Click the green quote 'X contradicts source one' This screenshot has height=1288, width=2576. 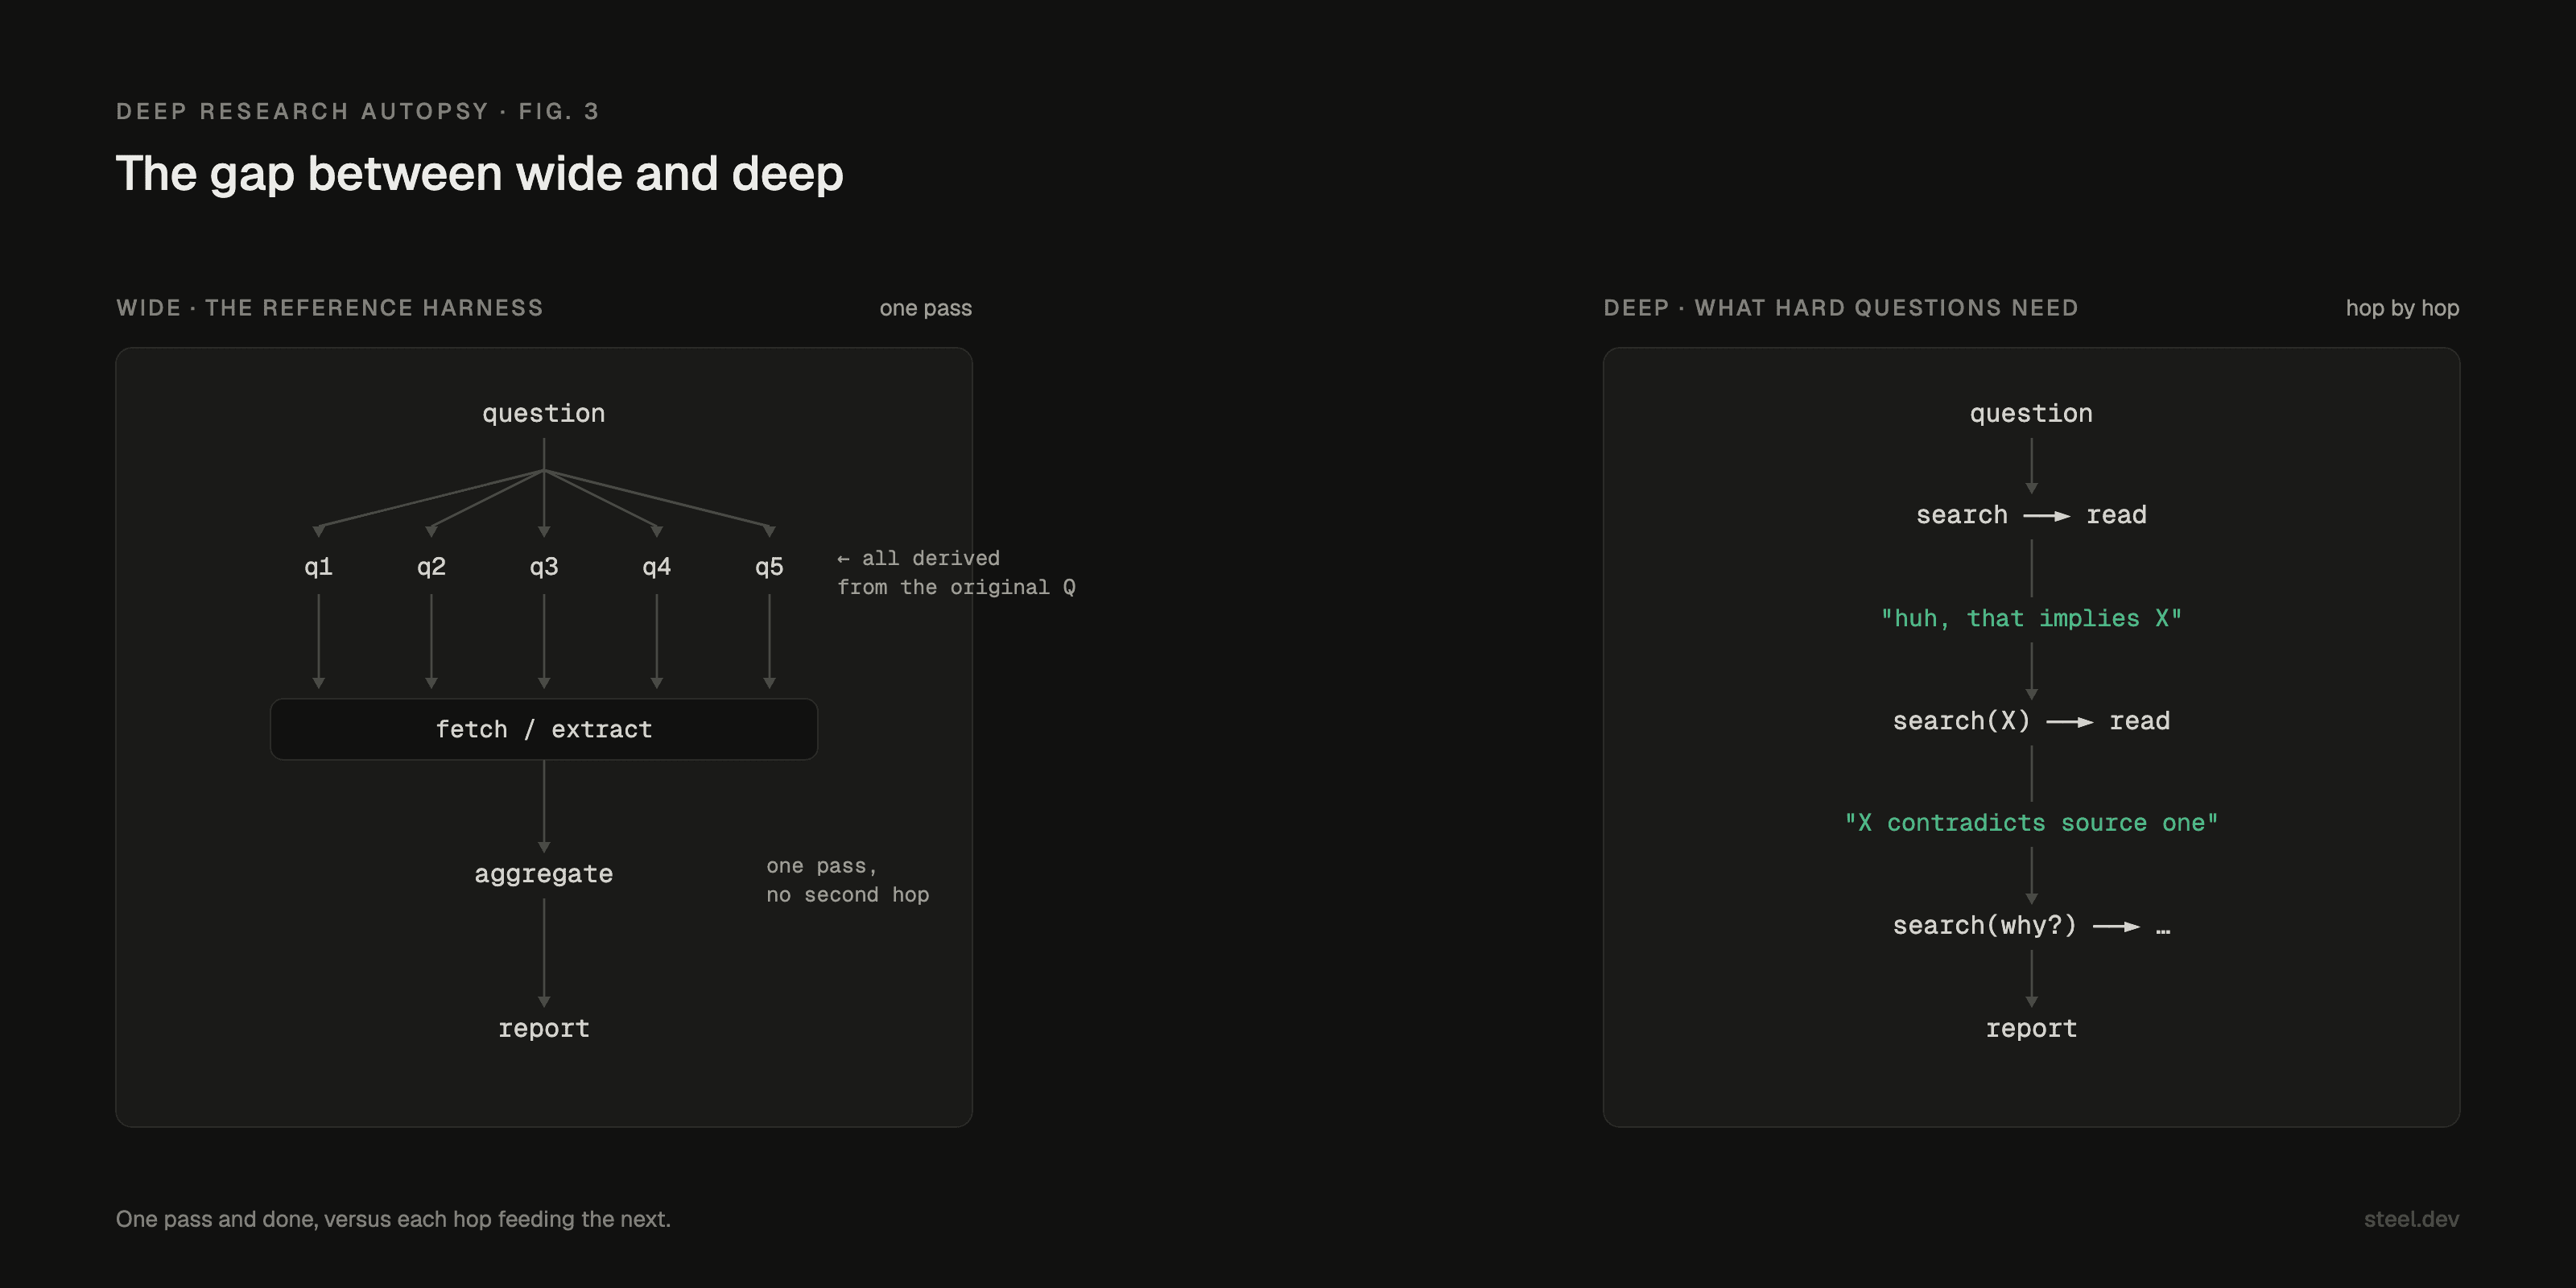2031,823
